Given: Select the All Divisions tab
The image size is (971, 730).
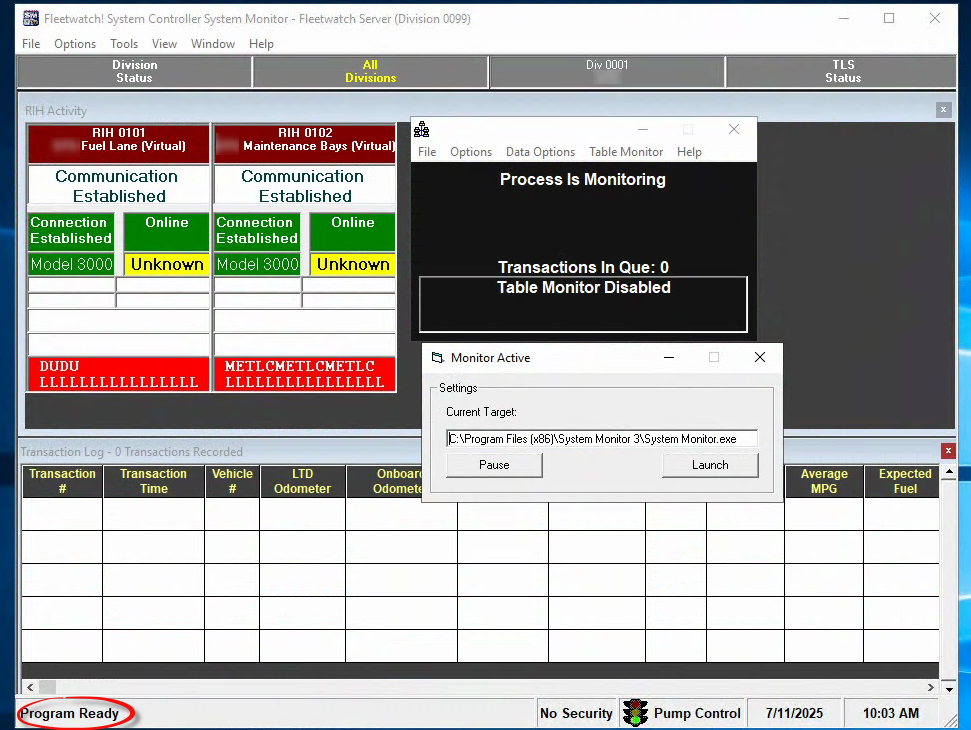Looking at the screenshot, I should 370,71.
